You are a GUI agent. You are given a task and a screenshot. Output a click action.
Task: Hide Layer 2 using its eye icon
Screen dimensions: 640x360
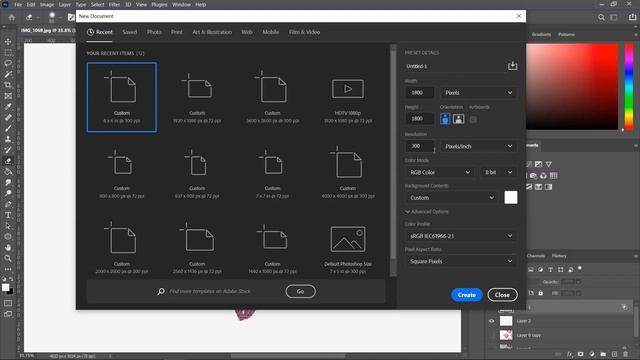(491, 321)
